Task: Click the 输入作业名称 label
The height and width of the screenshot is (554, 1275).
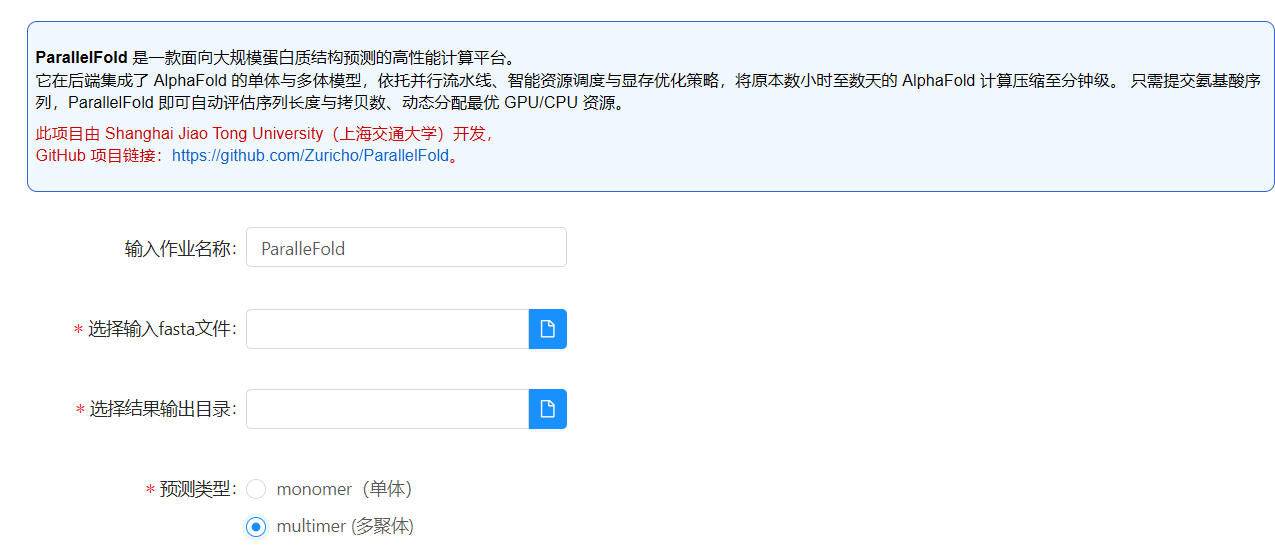Action: pyautogui.click(x=180, y=249)
